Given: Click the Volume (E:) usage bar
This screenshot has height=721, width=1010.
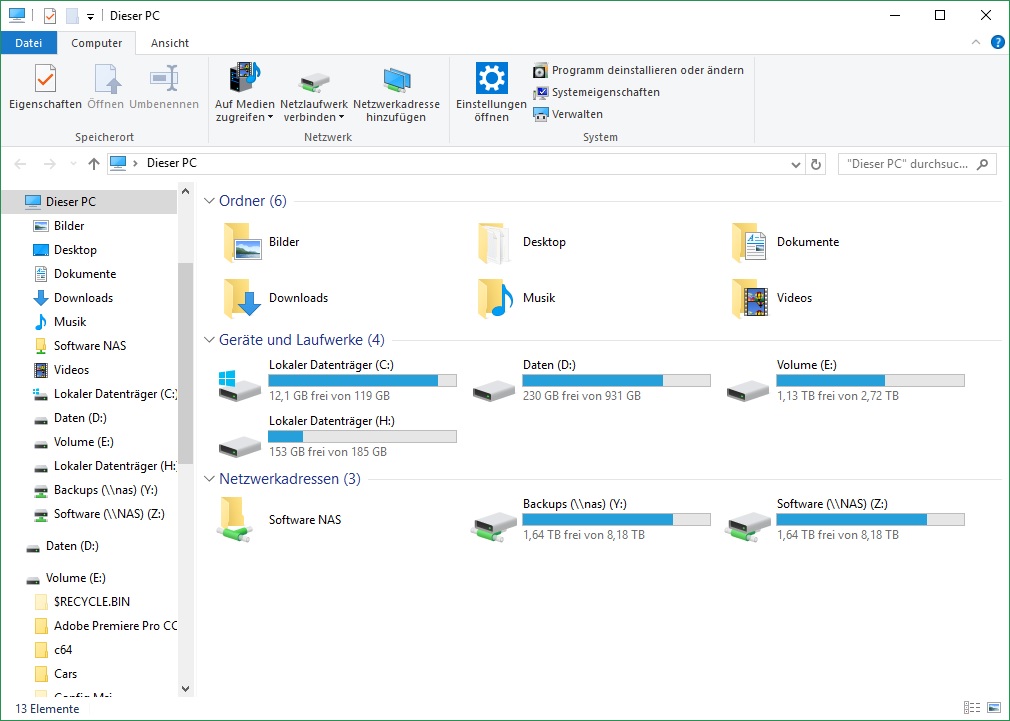Looking at the screenshot, I should coord(871,381).
